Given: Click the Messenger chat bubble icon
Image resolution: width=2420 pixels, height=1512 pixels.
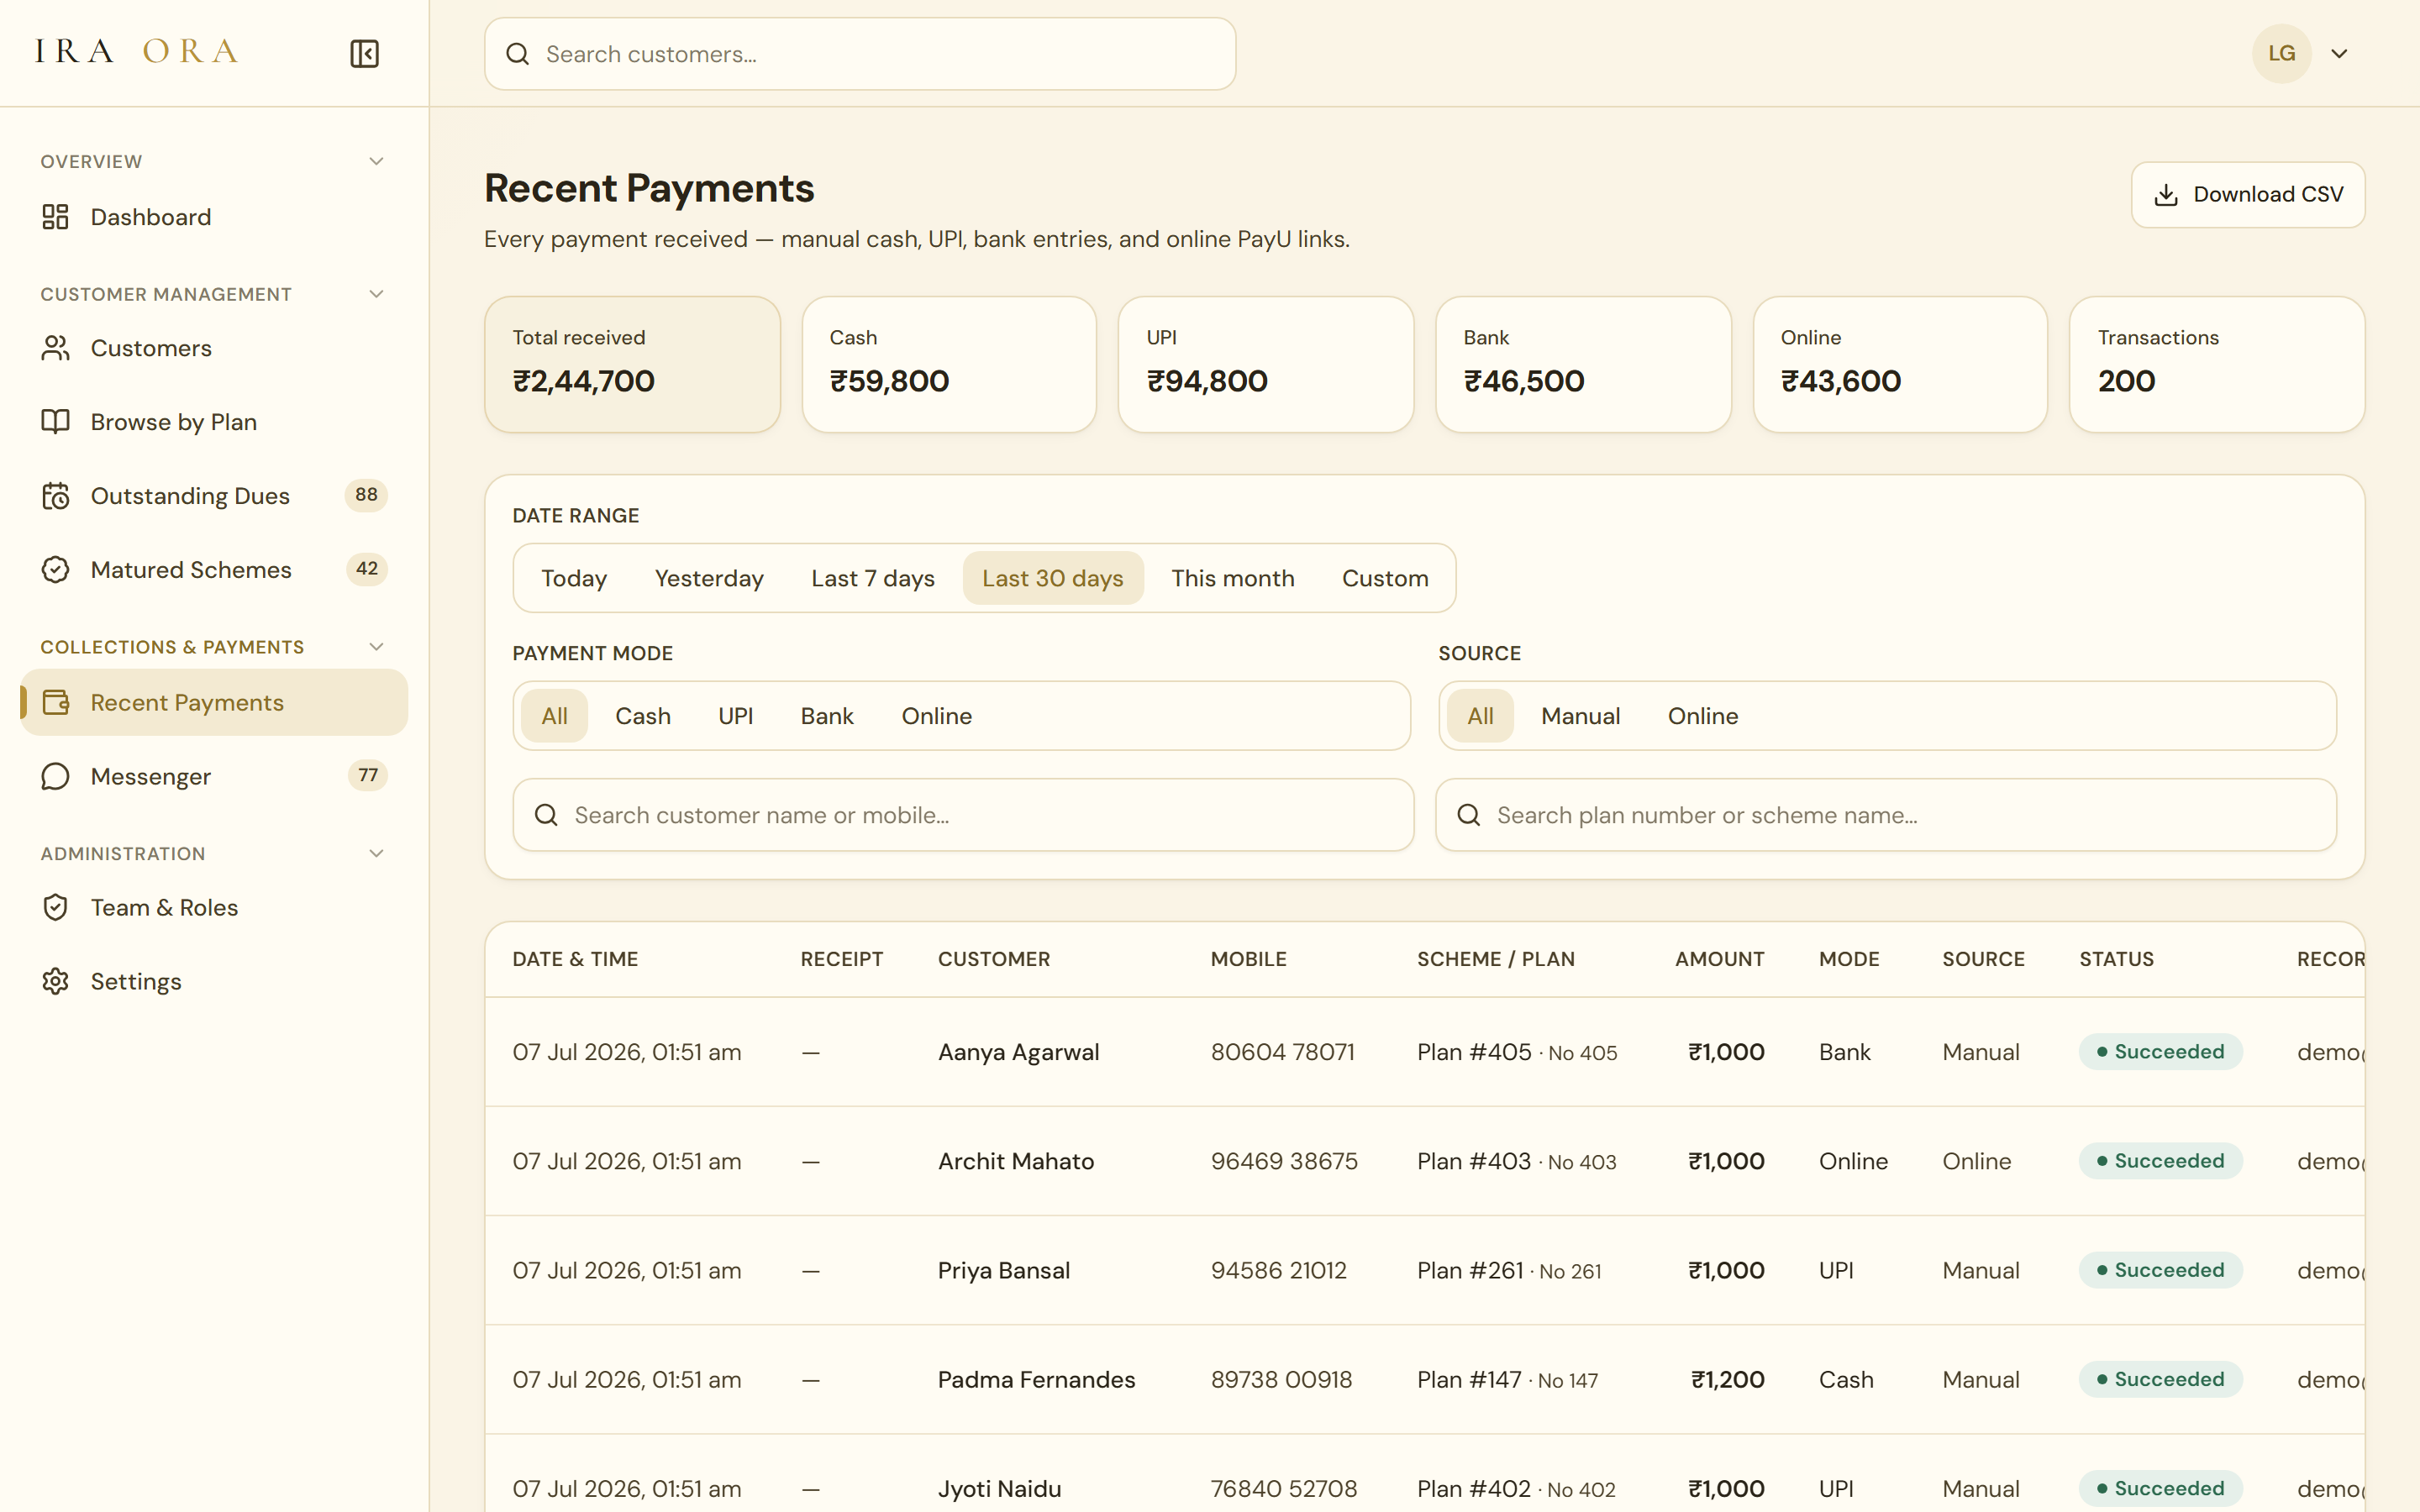Looking at the screenshot, I should click(x=55, y=777).
